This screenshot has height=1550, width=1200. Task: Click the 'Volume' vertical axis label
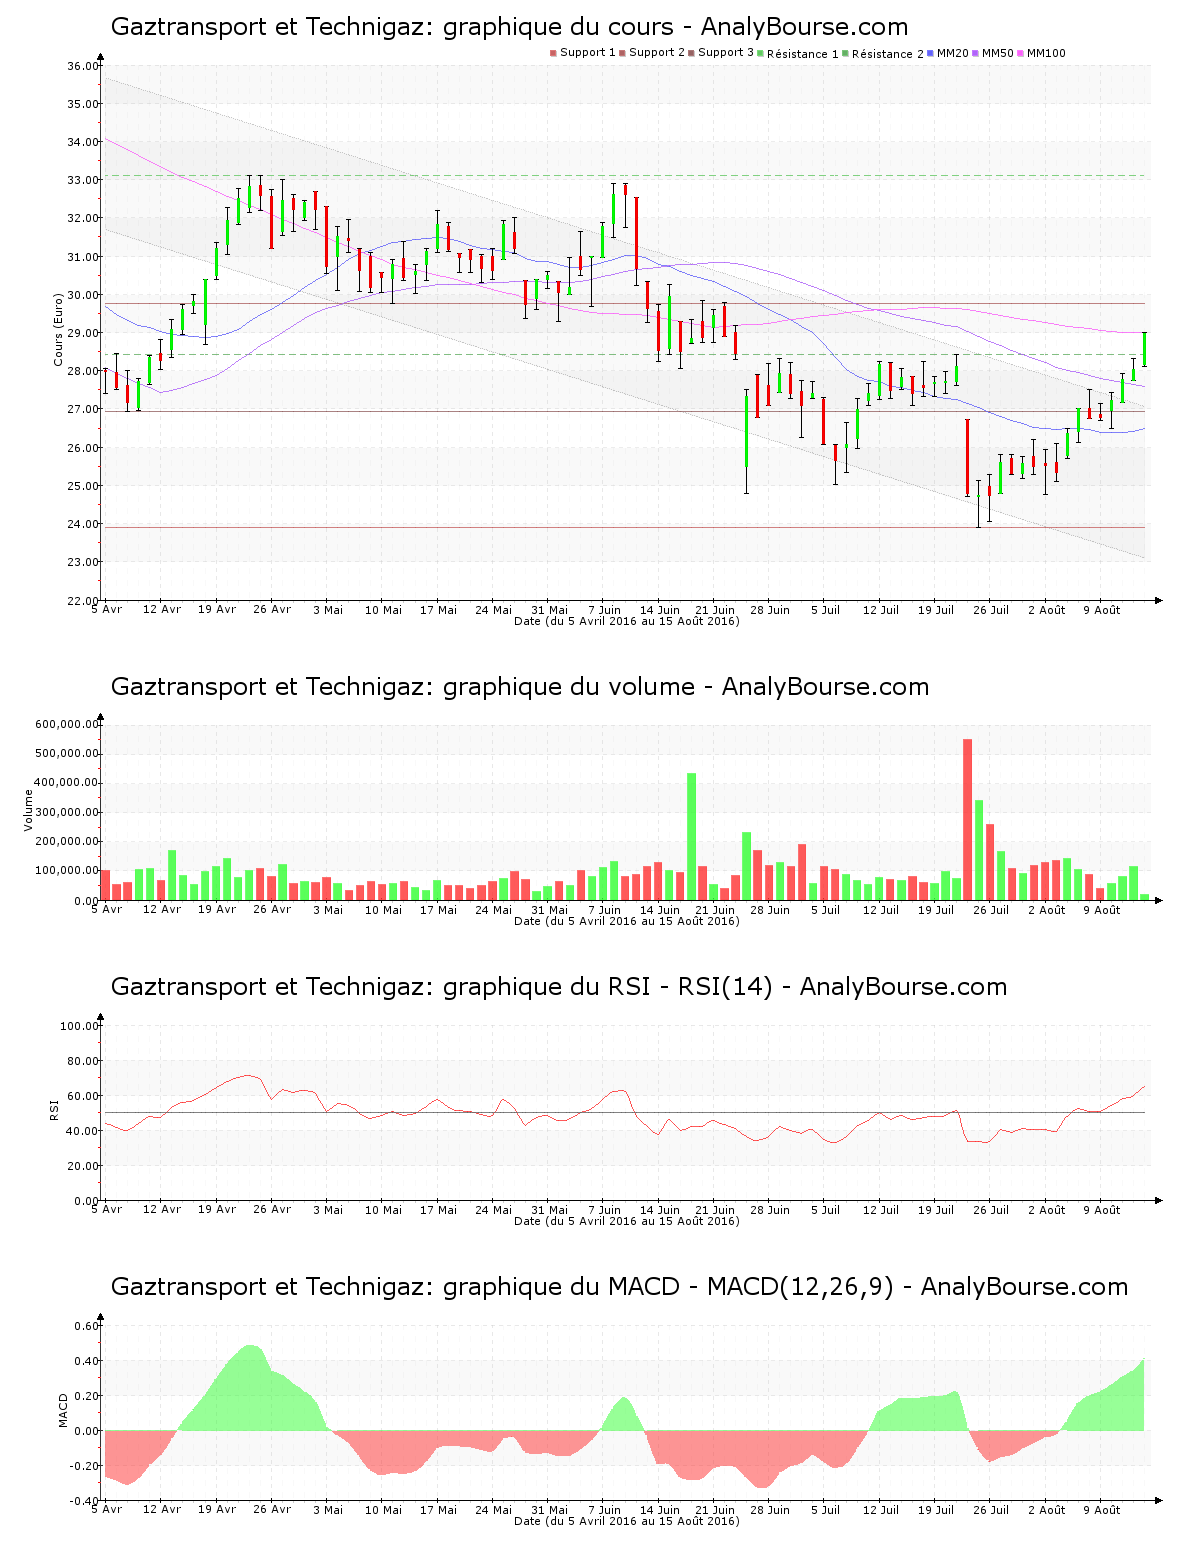28,810
